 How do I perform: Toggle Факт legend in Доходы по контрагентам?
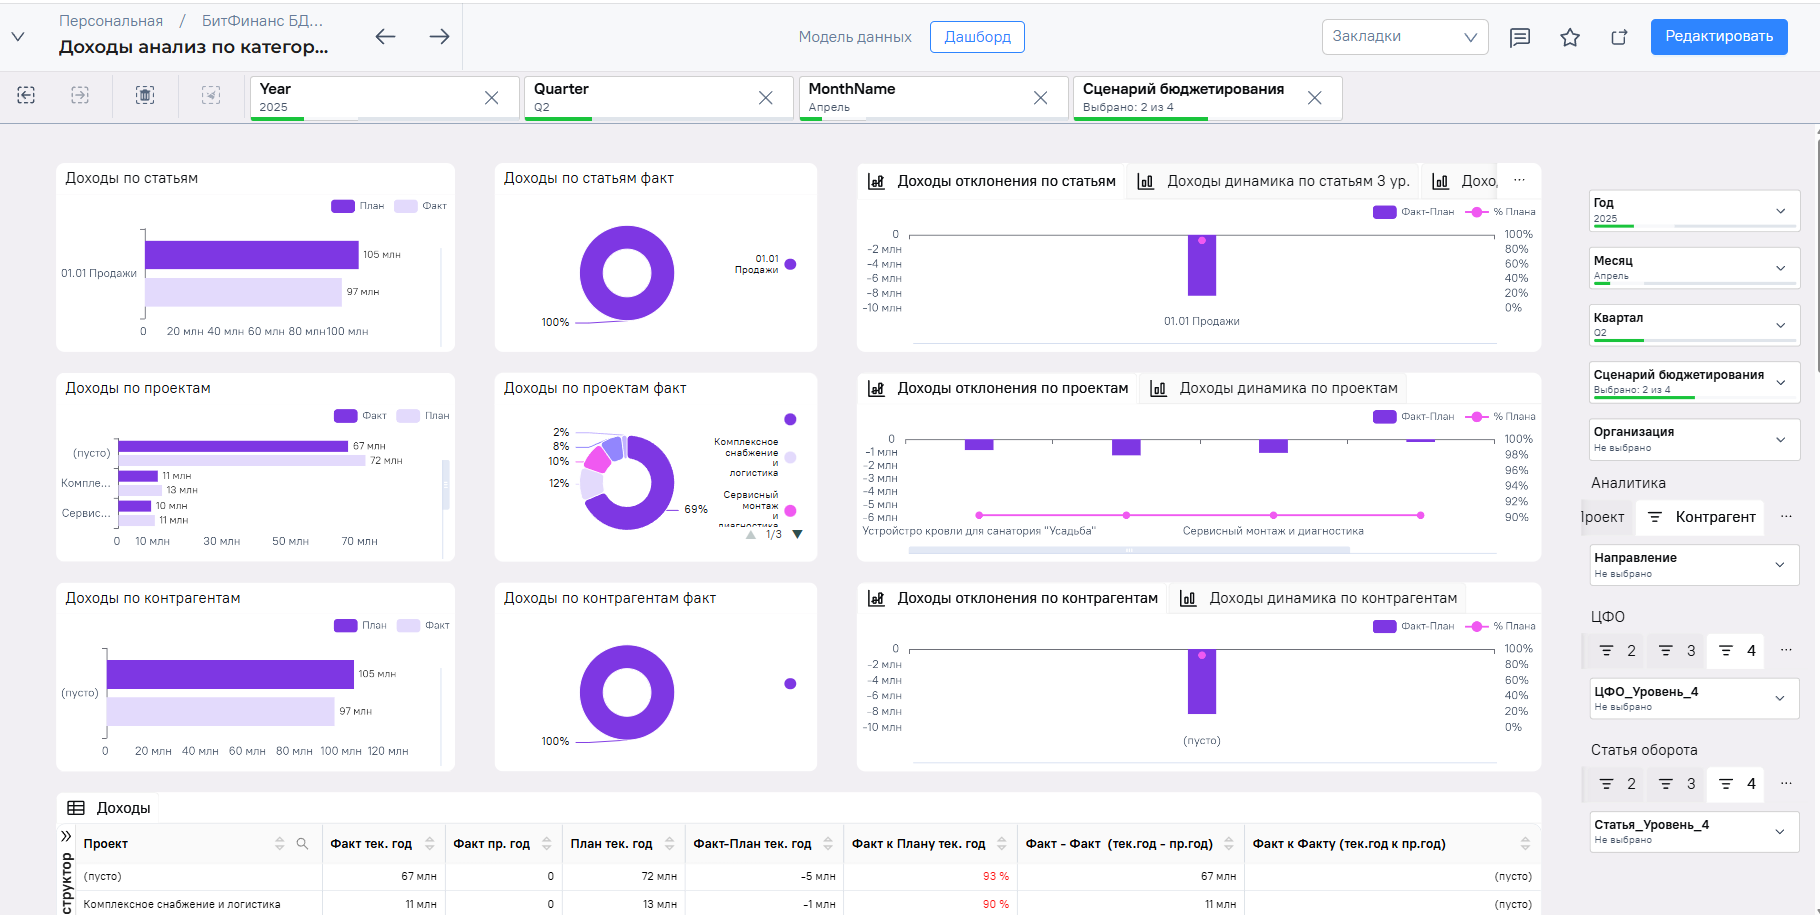423,625
